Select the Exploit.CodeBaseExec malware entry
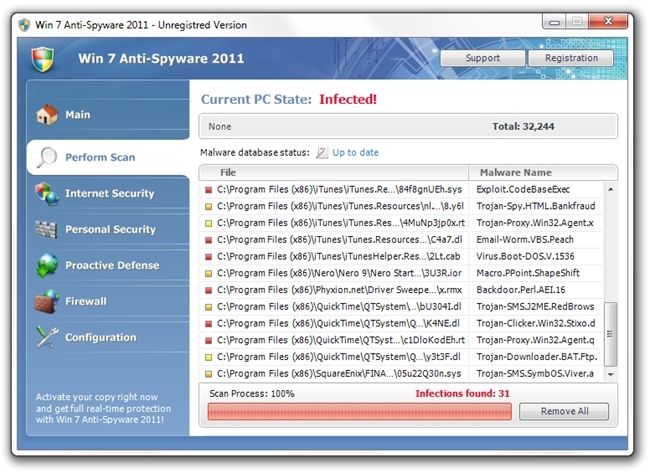Screen dimensions: 650x473 pyautogui.click(x=523, y=189)
